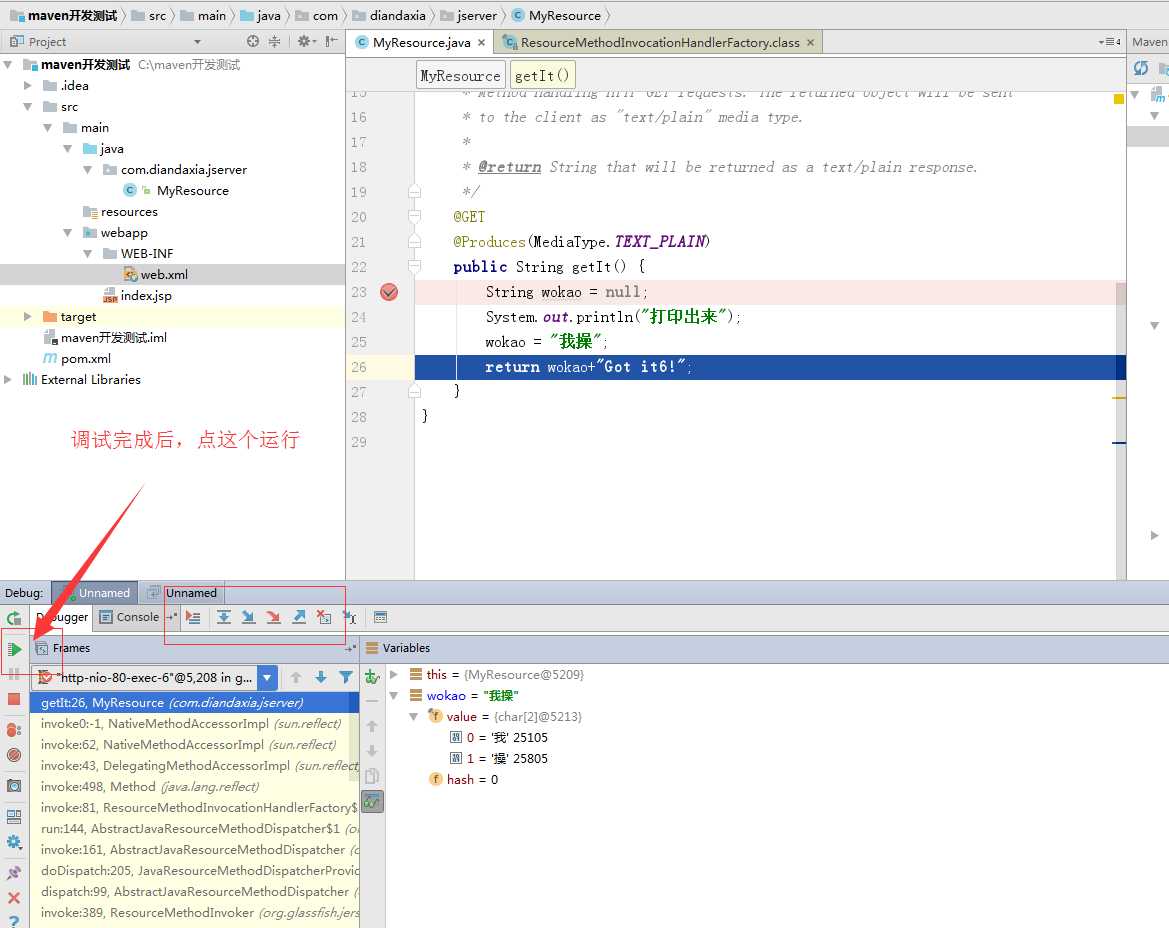Viewport: 1169px width, 928px height.
Task: Toggle breakpoint on line 23
Action: tap(389, 292)
